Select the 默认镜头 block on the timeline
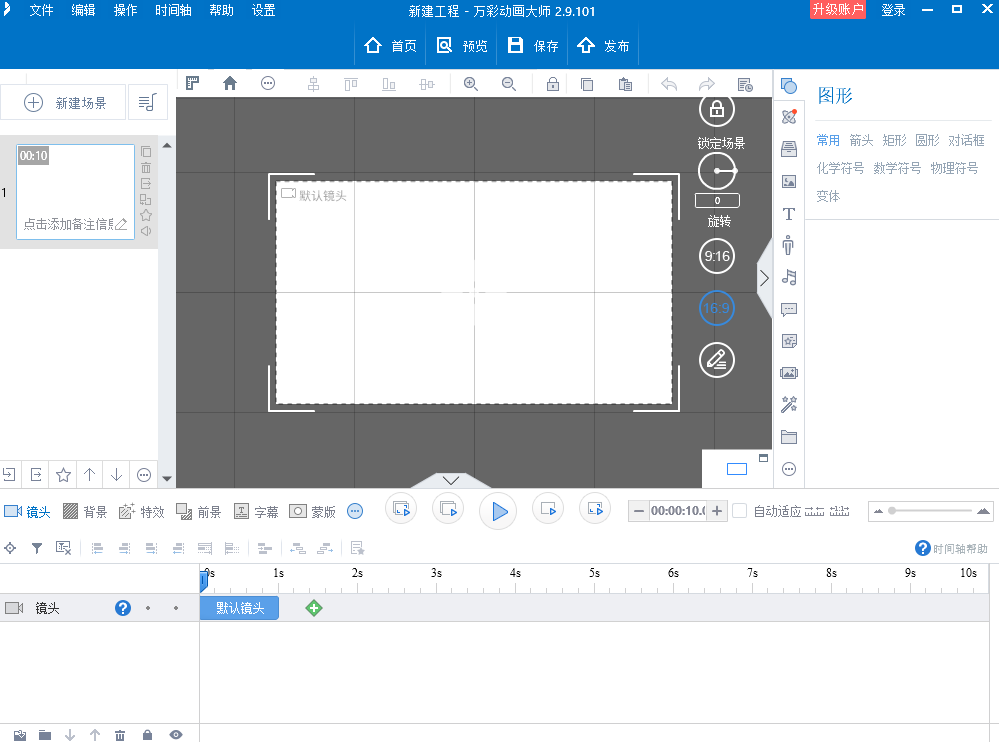Viewport: 999px width, 742px height. 239,607
